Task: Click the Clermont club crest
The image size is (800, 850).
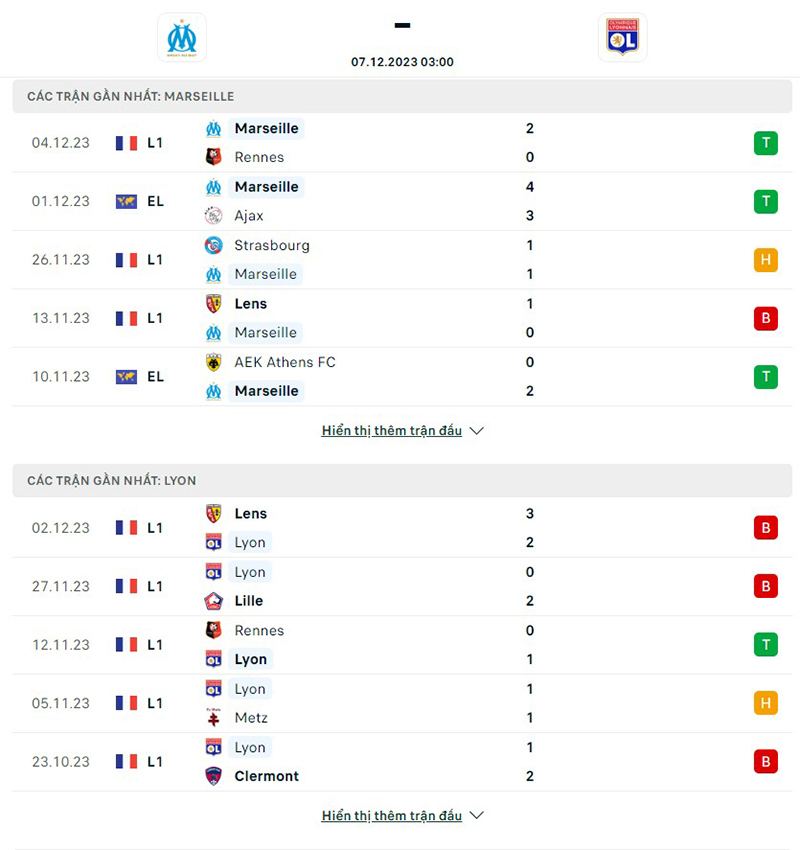Action: coord(214,776)
